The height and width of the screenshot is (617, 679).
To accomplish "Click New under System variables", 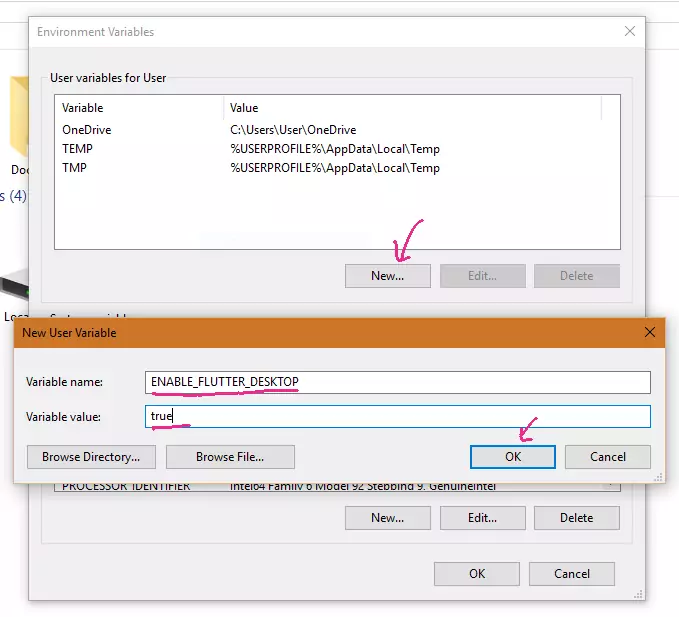I will [388, 518].
